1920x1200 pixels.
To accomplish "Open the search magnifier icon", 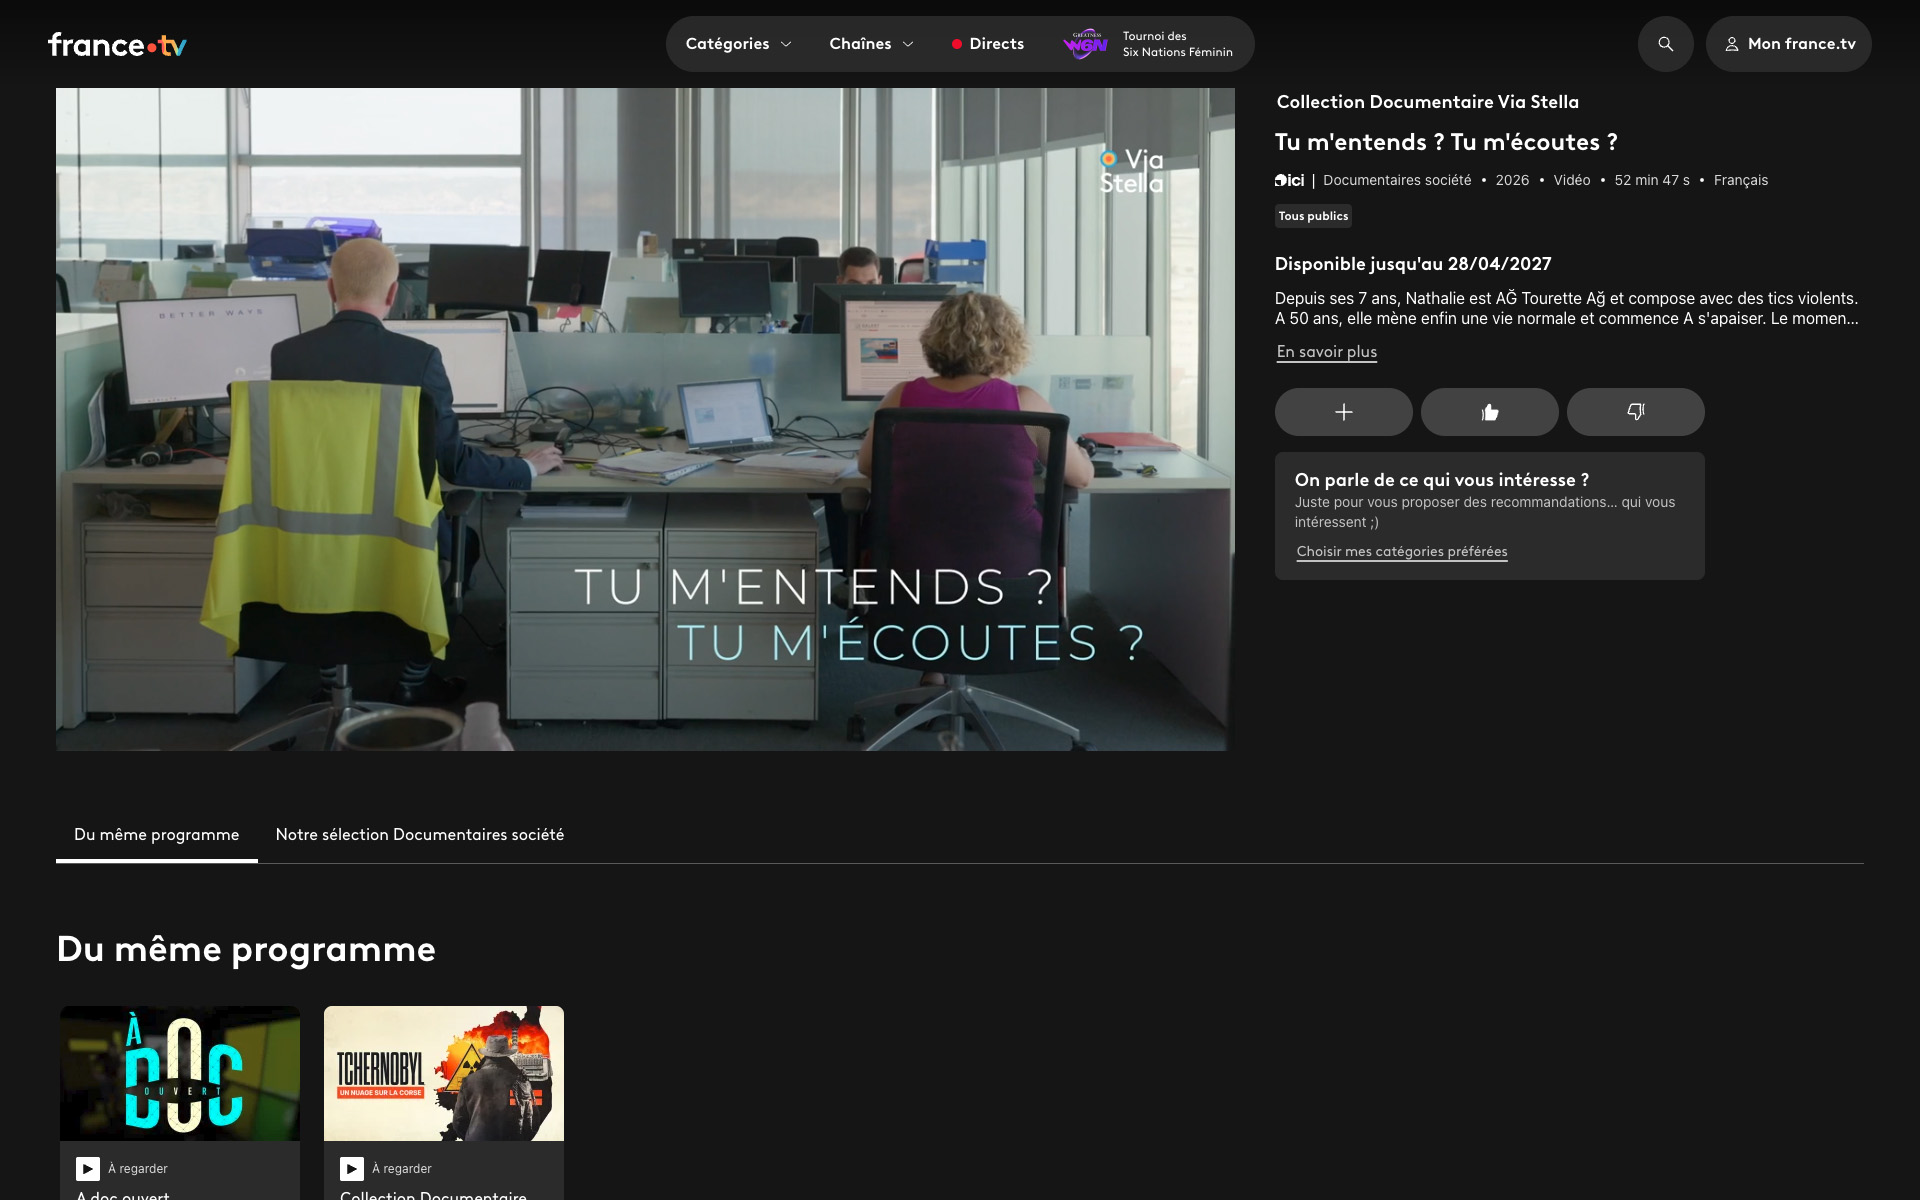I will click(1665, 44).
